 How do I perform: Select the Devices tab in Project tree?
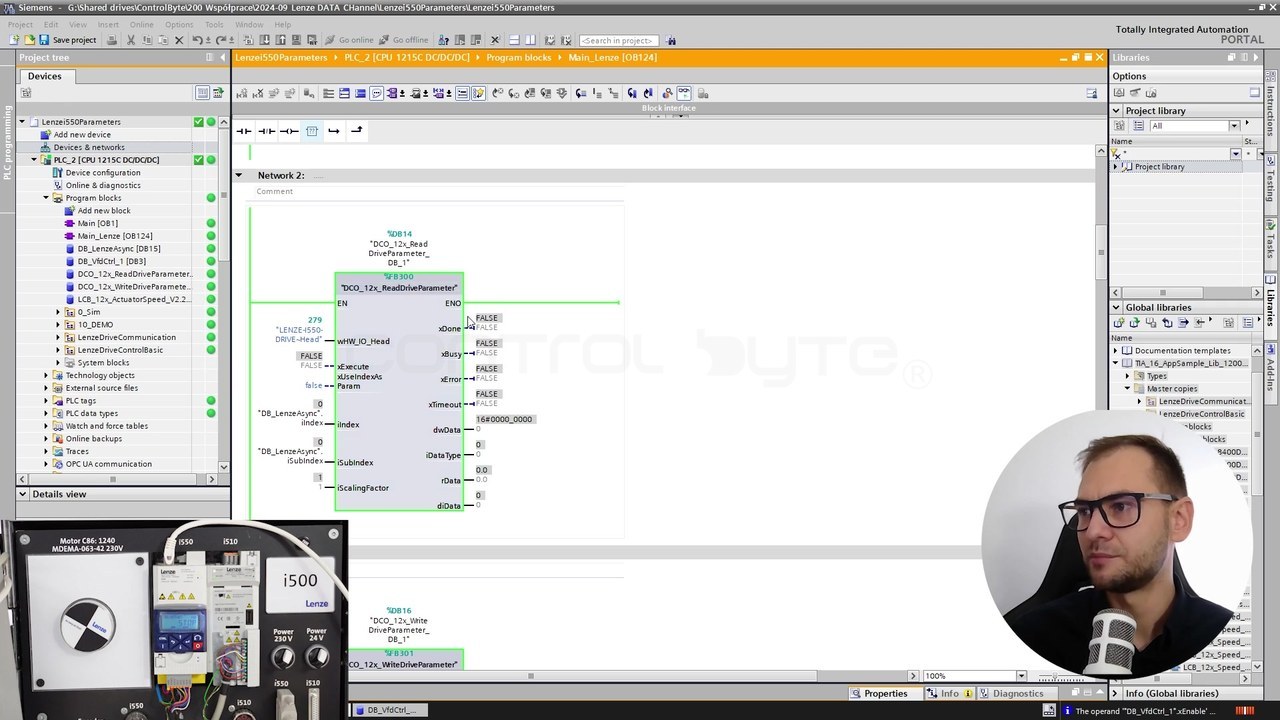pos(44,76)
